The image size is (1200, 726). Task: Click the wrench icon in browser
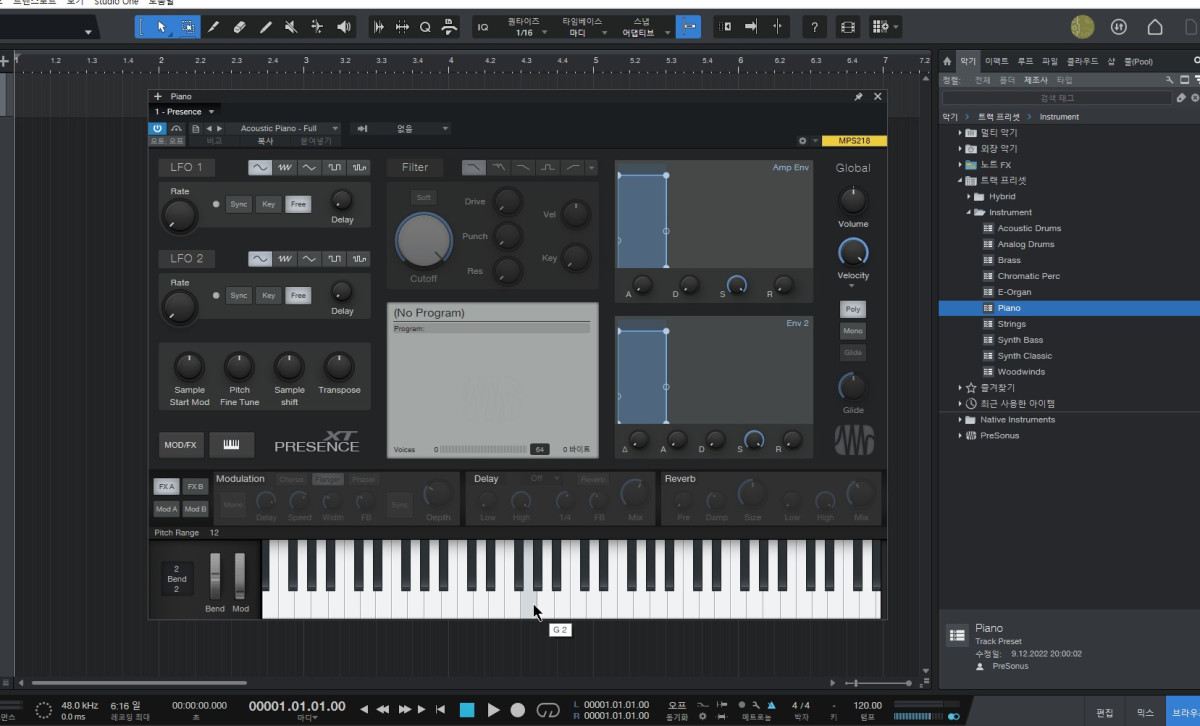[1170, 79]
